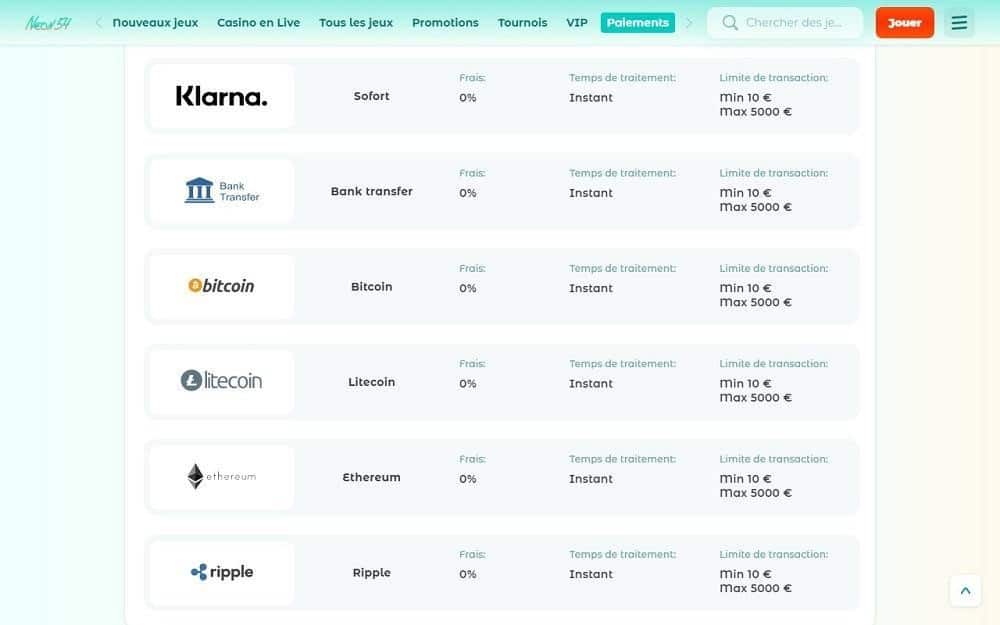Click Instant in the Sofort row

click(x=591, y=98)
